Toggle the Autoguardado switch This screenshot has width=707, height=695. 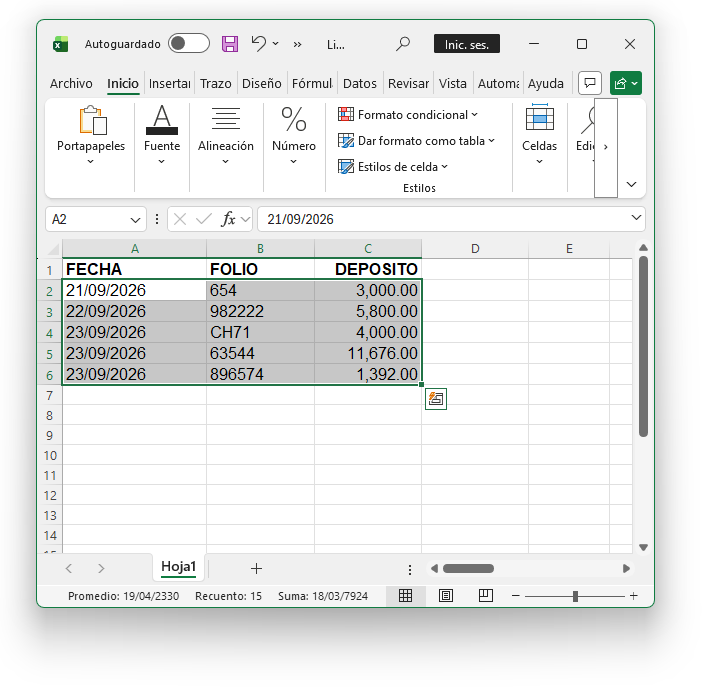click(x=188, y=44)
